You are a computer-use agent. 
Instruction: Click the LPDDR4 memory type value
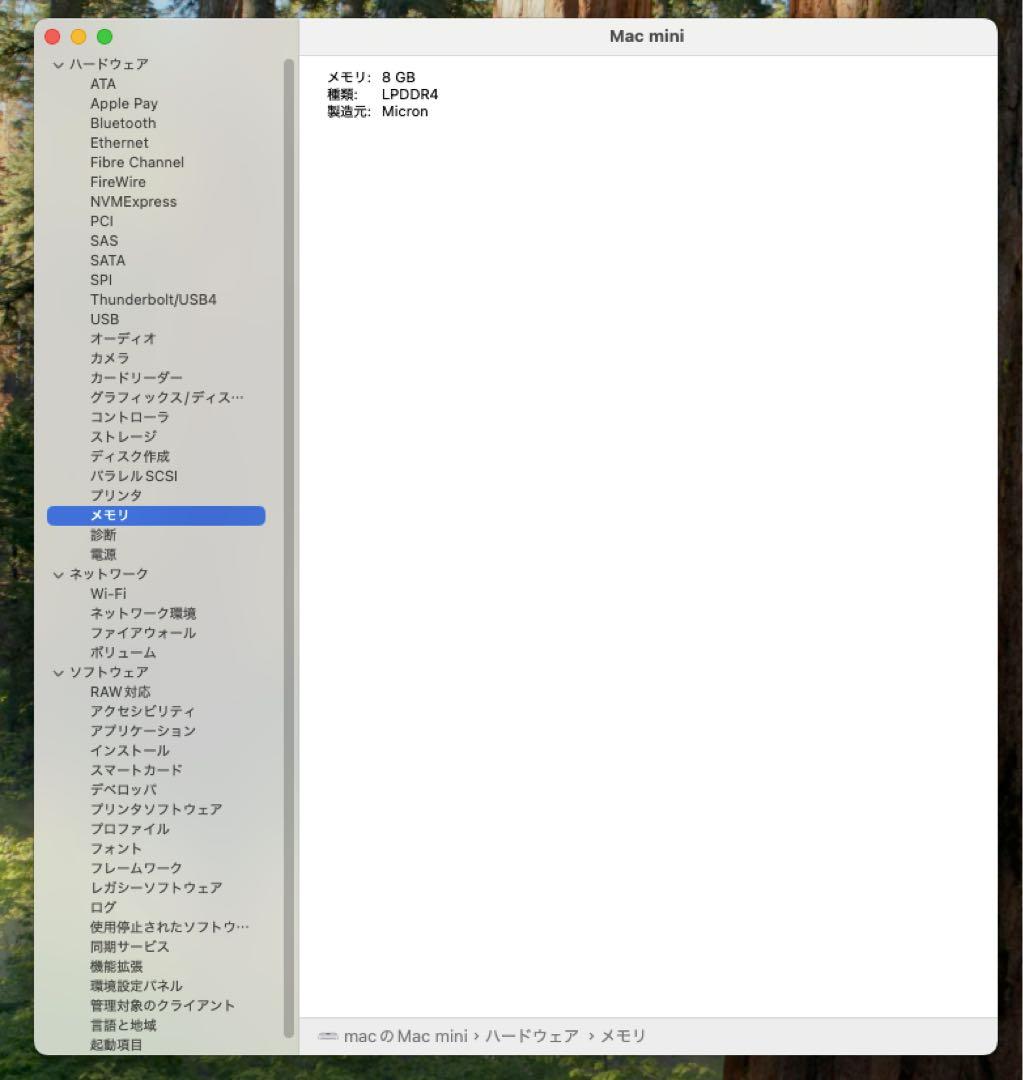(410, 94)
